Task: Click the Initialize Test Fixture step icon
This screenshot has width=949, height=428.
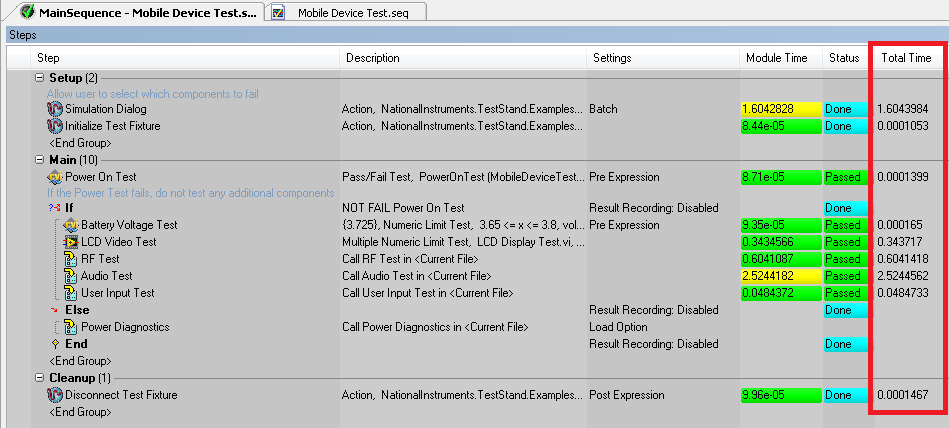Action: pyautogui.click(x=55, y=126)
